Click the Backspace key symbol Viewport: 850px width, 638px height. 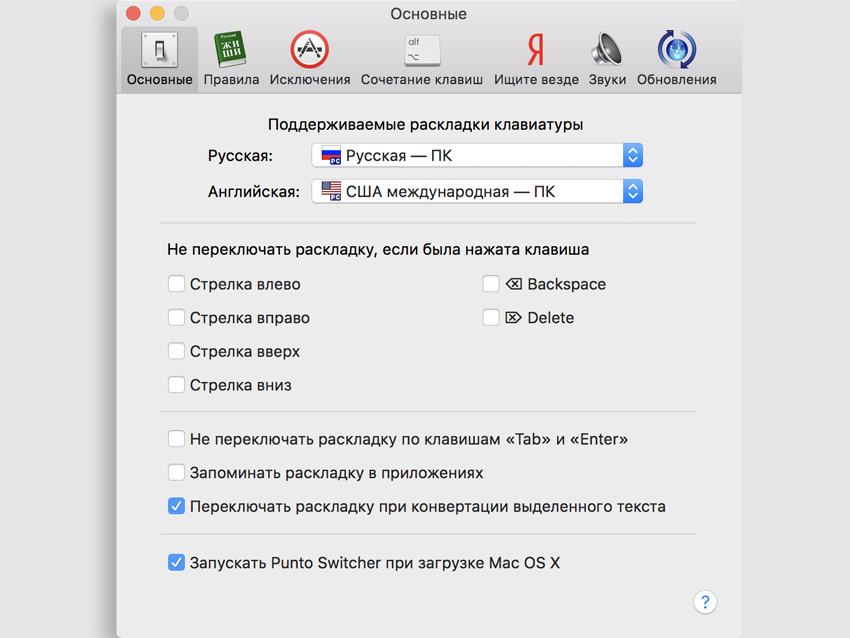(x=514, y=283)
